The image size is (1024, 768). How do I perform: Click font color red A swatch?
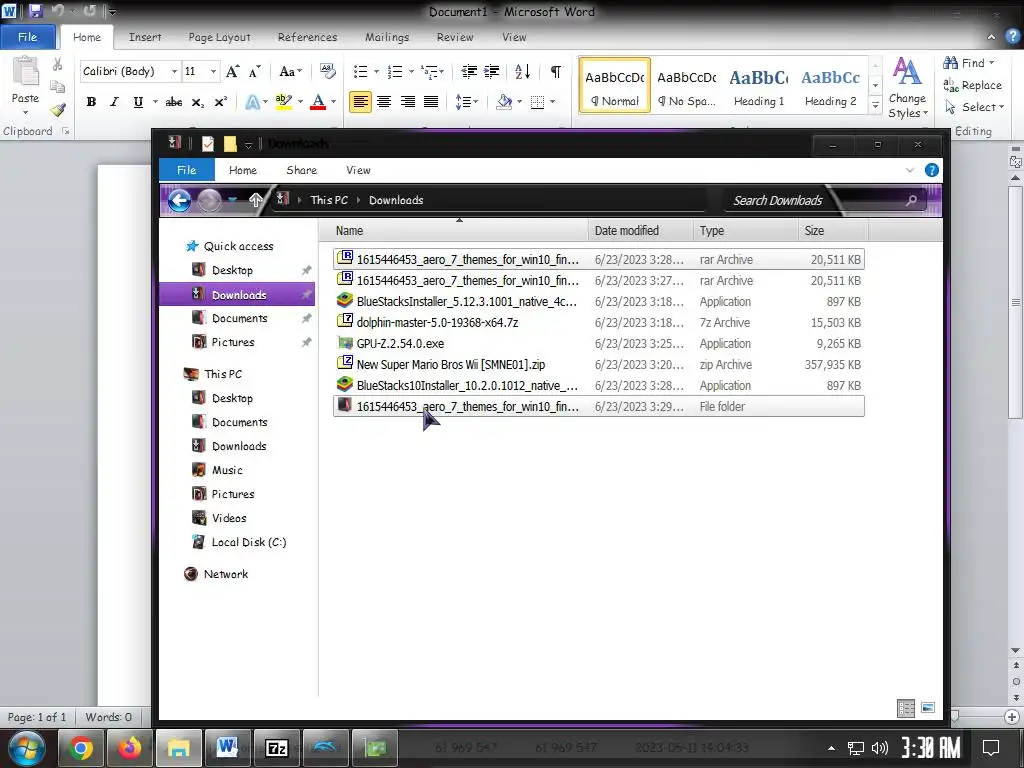[x=318, y=102]
